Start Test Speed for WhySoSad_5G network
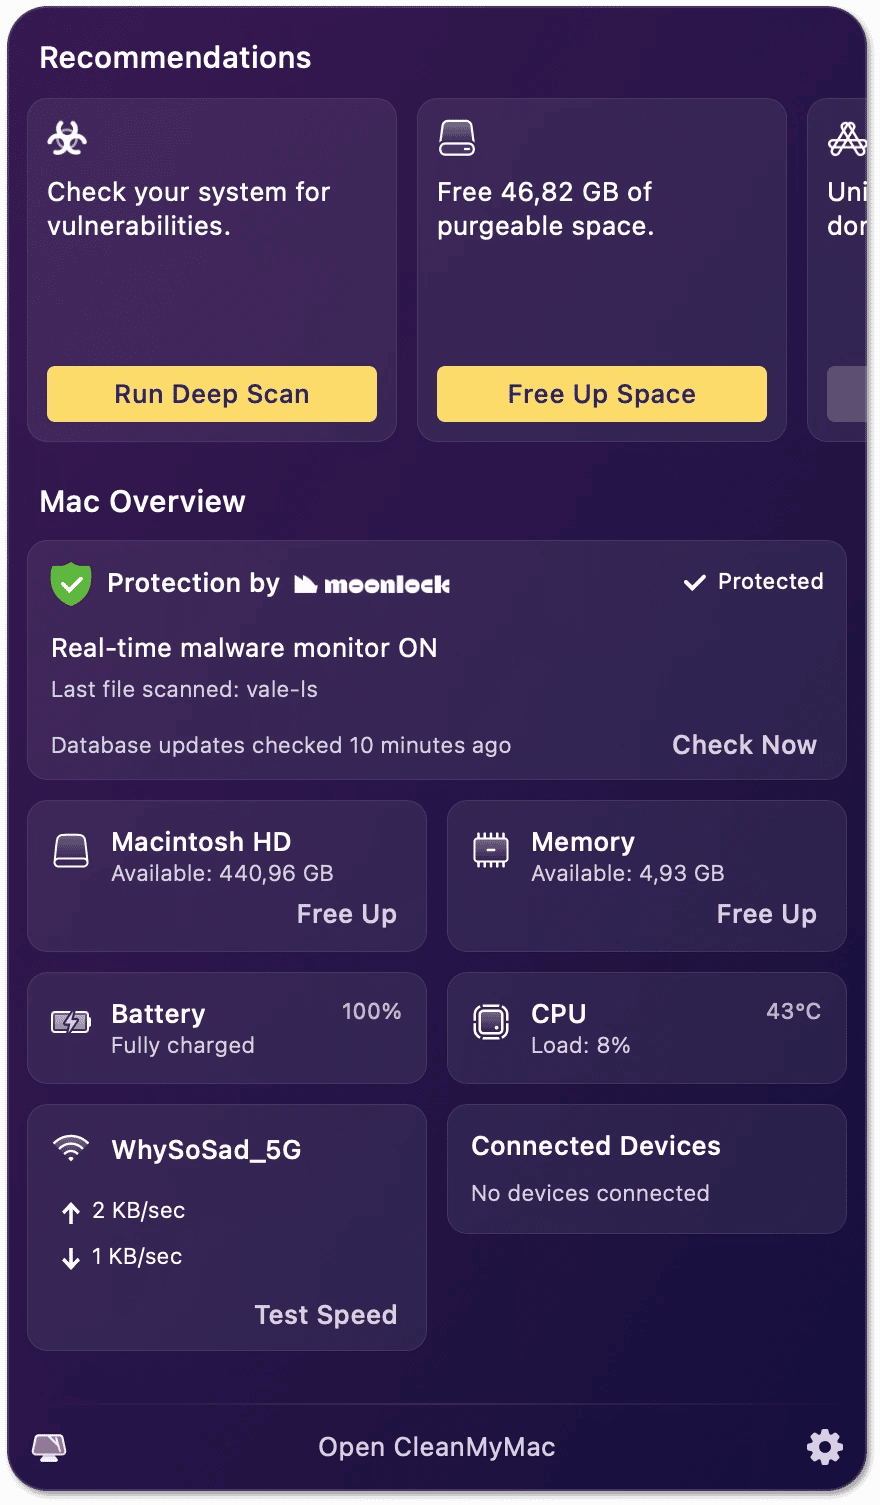The width and height of the screenshot is (880, 1505). pyautogui.click(x=325, y=1315)
